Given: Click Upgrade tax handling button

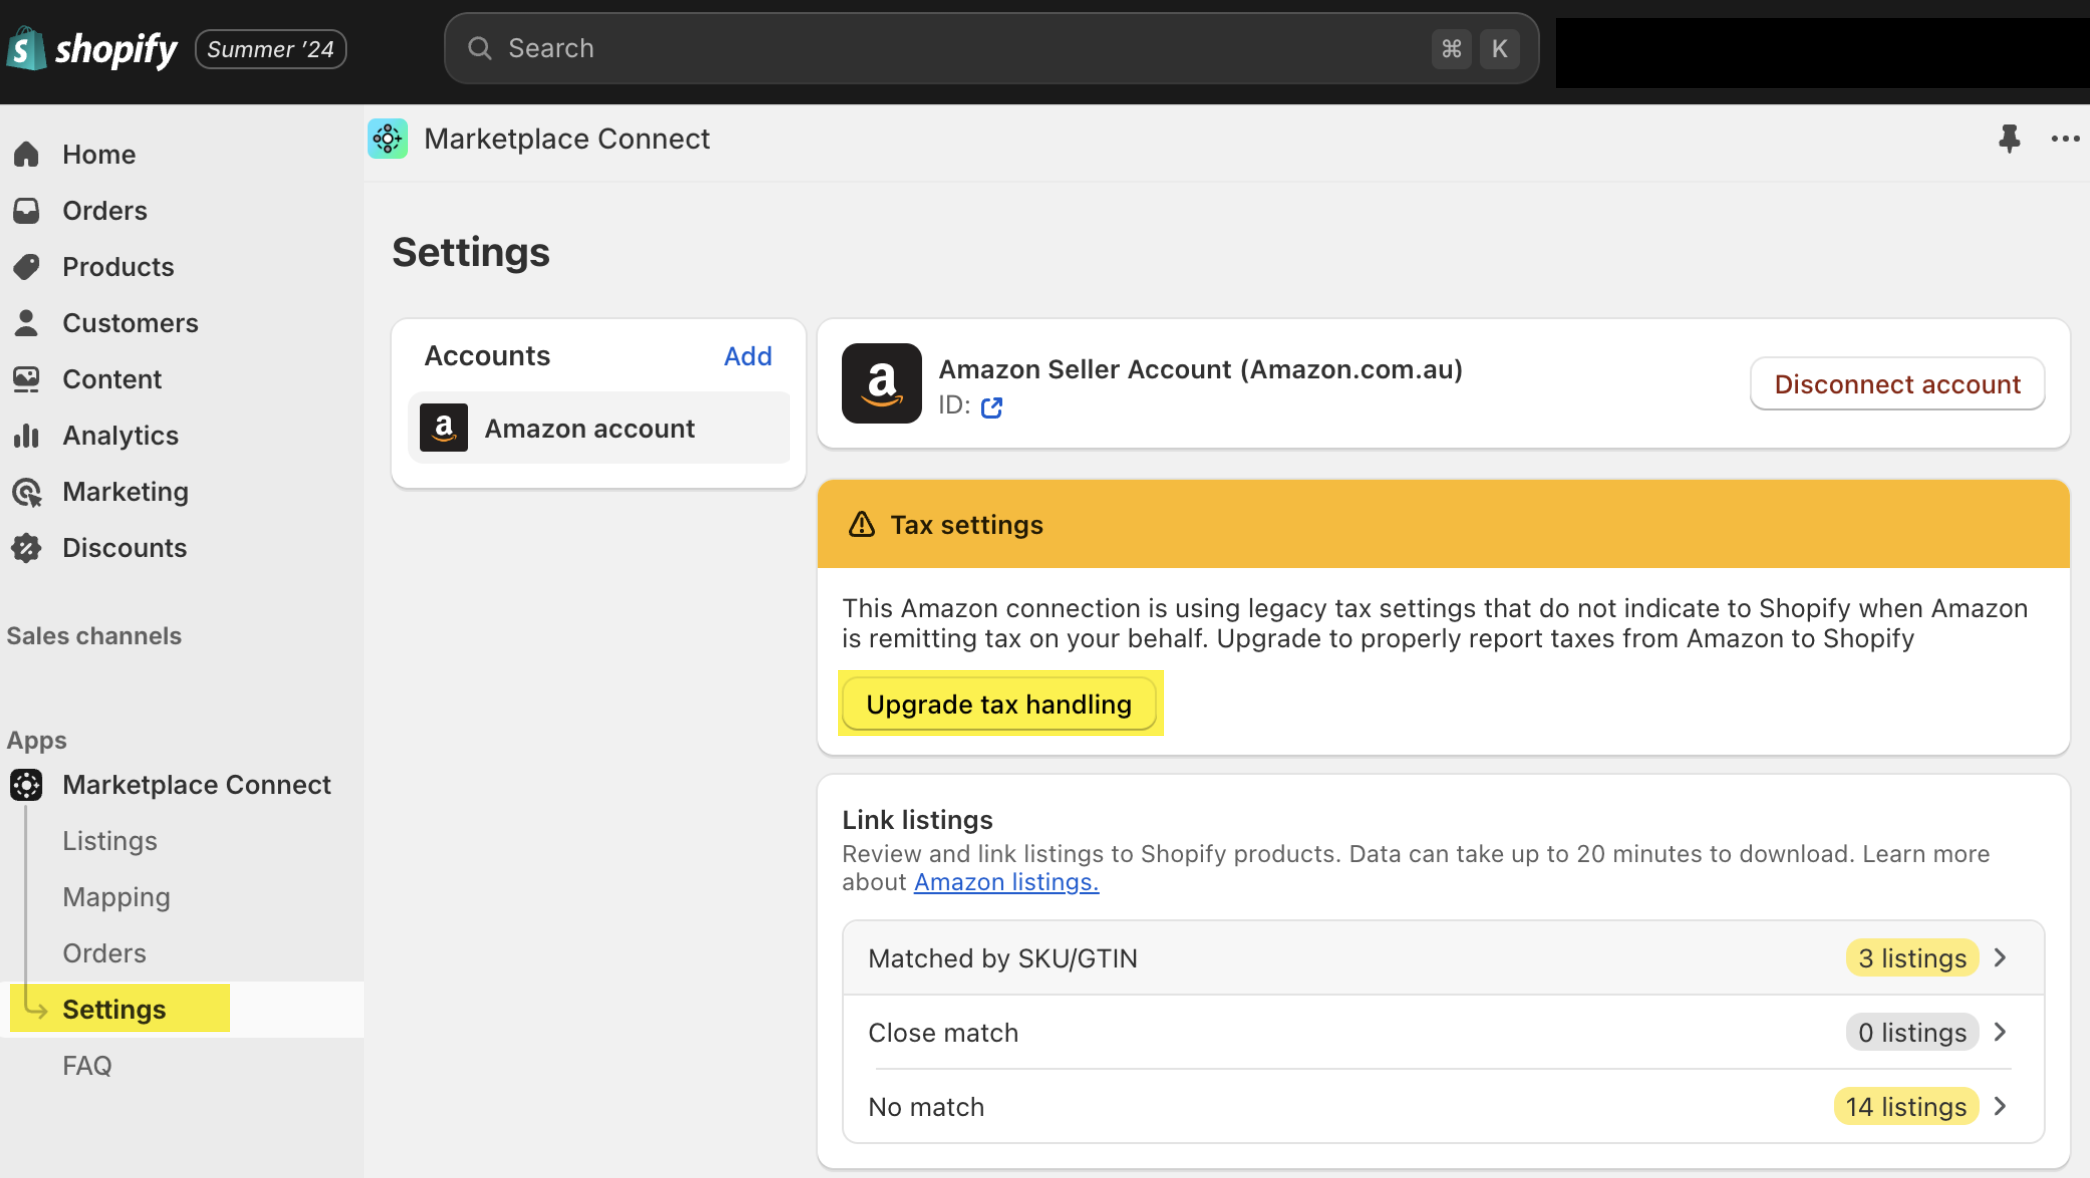Looking at the screenshot, I should [x=999, y=704].
